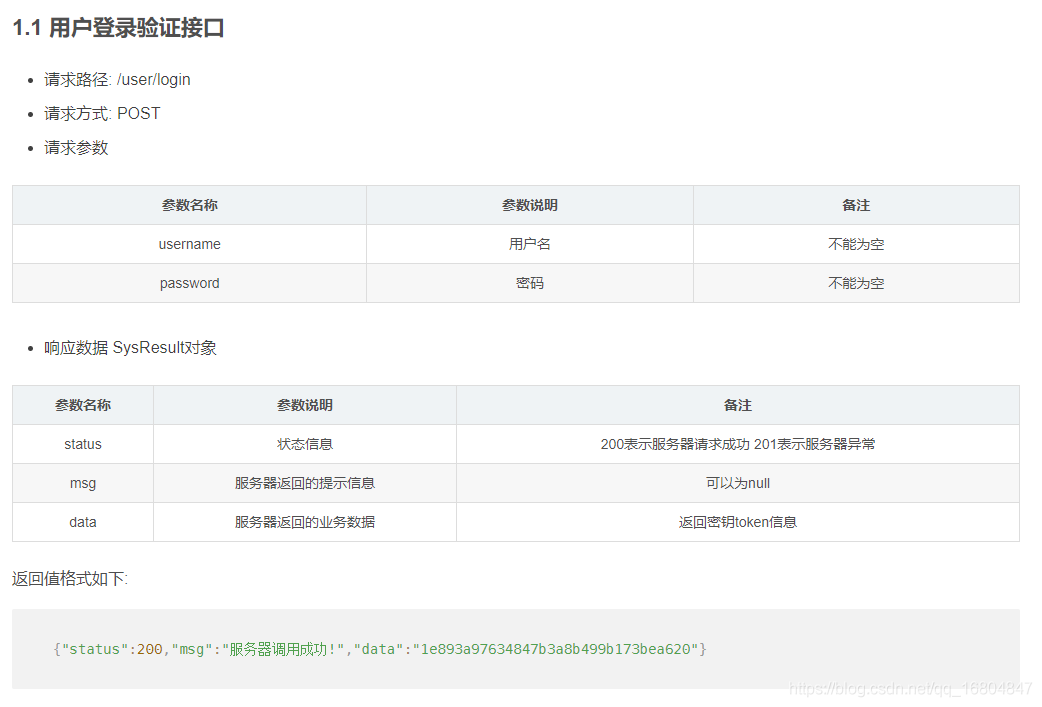Click the 密码 description cell
Viewport: 1042px width, 707px height.
tap(530, 283)
